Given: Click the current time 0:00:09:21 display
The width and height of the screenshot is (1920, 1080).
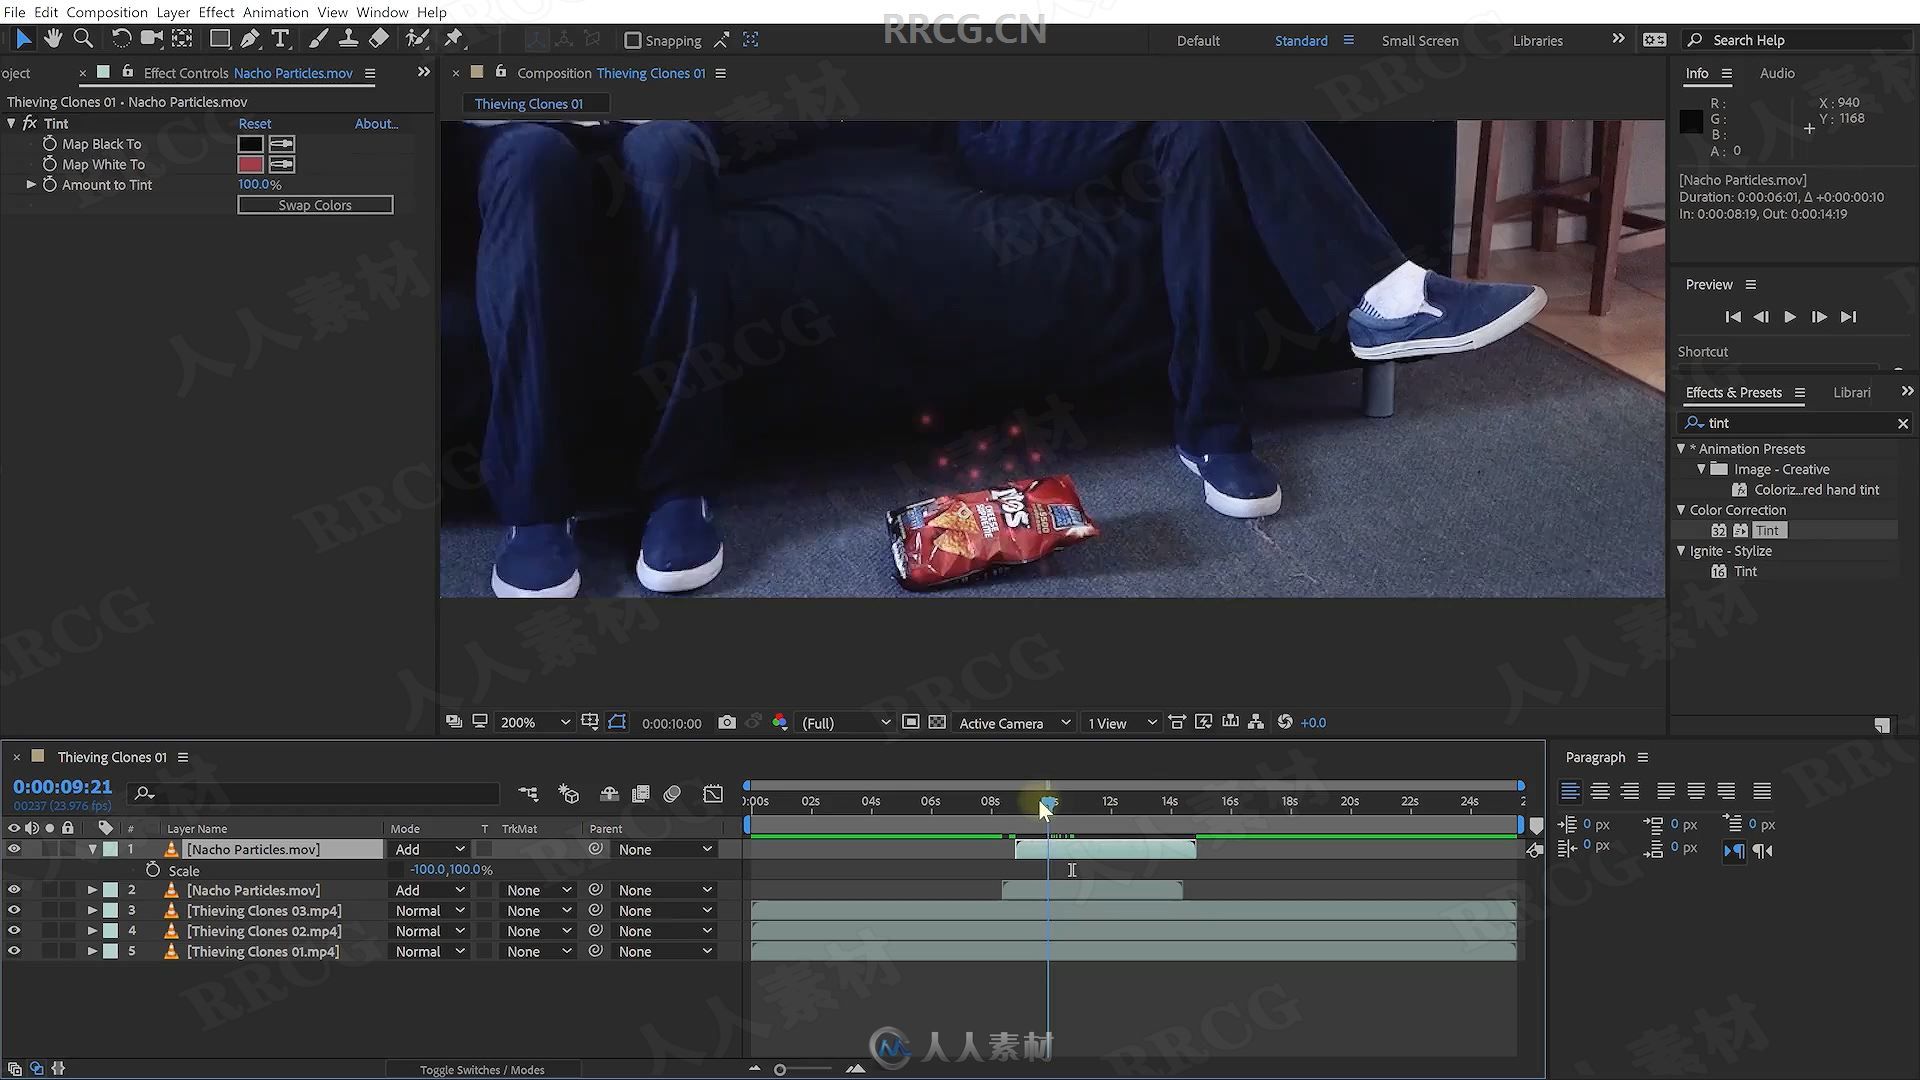Looking at the screenshot, I should pos(62,787).
